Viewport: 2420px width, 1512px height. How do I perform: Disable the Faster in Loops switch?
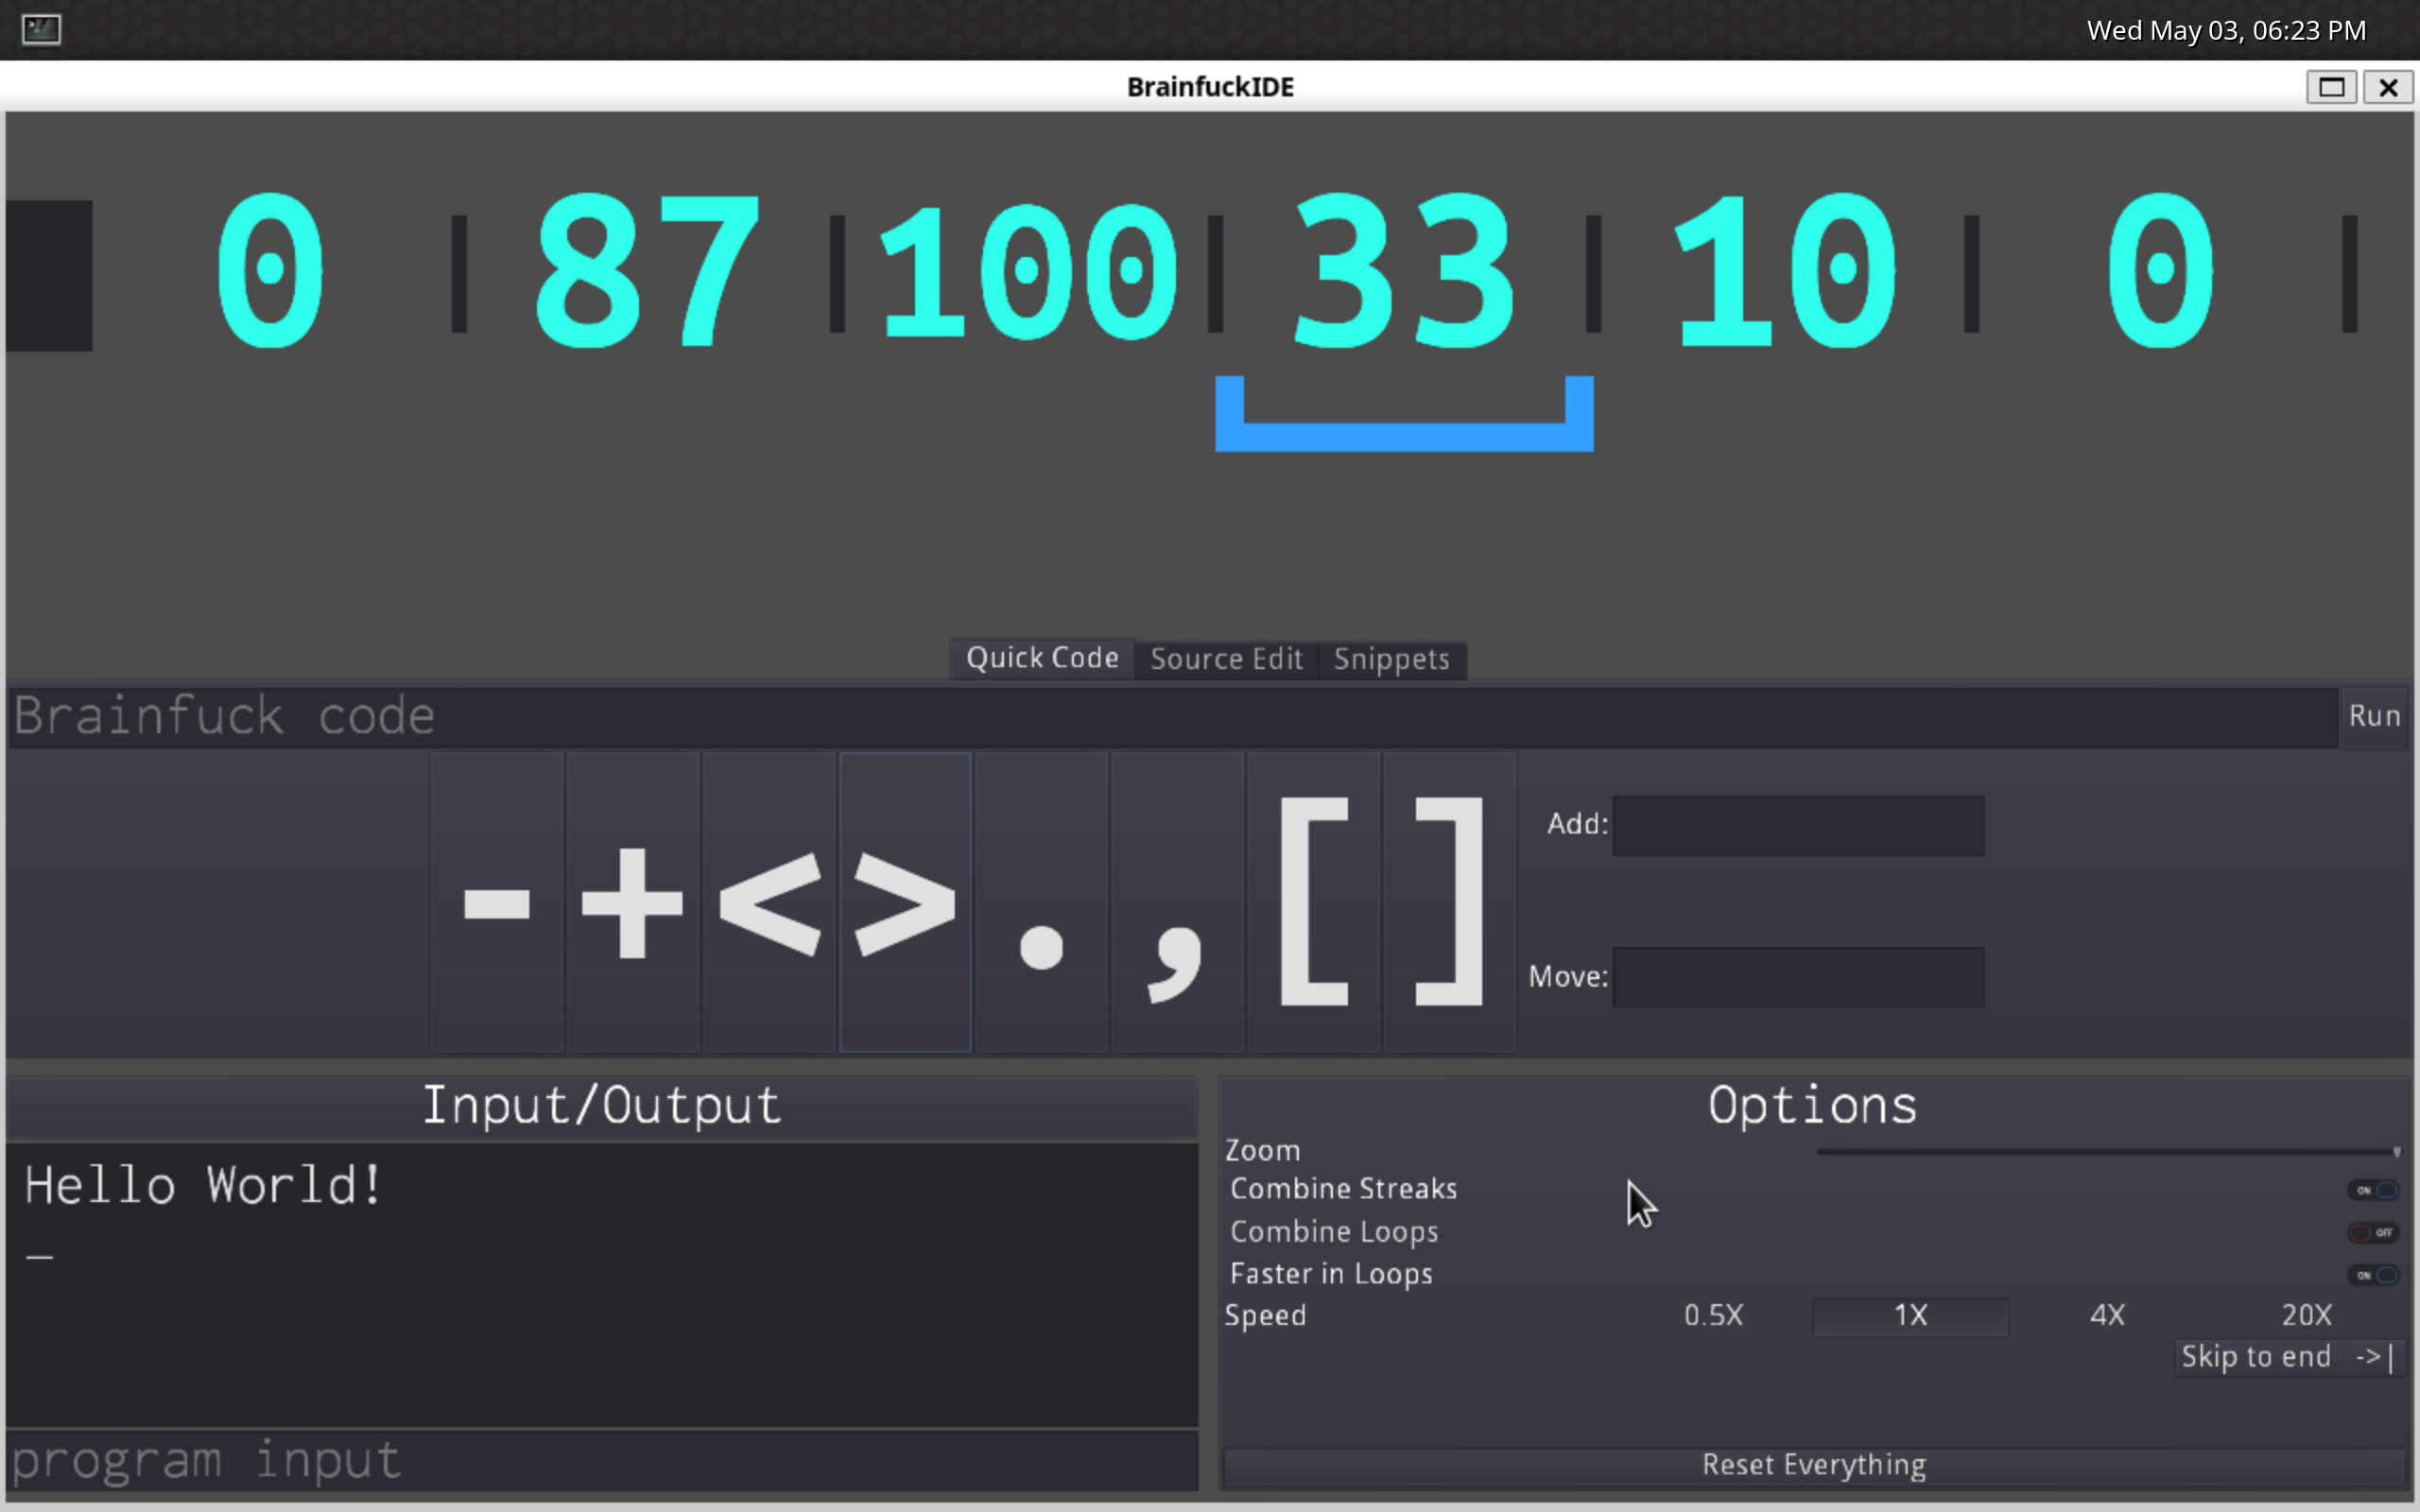[x=2372, y=1275]
